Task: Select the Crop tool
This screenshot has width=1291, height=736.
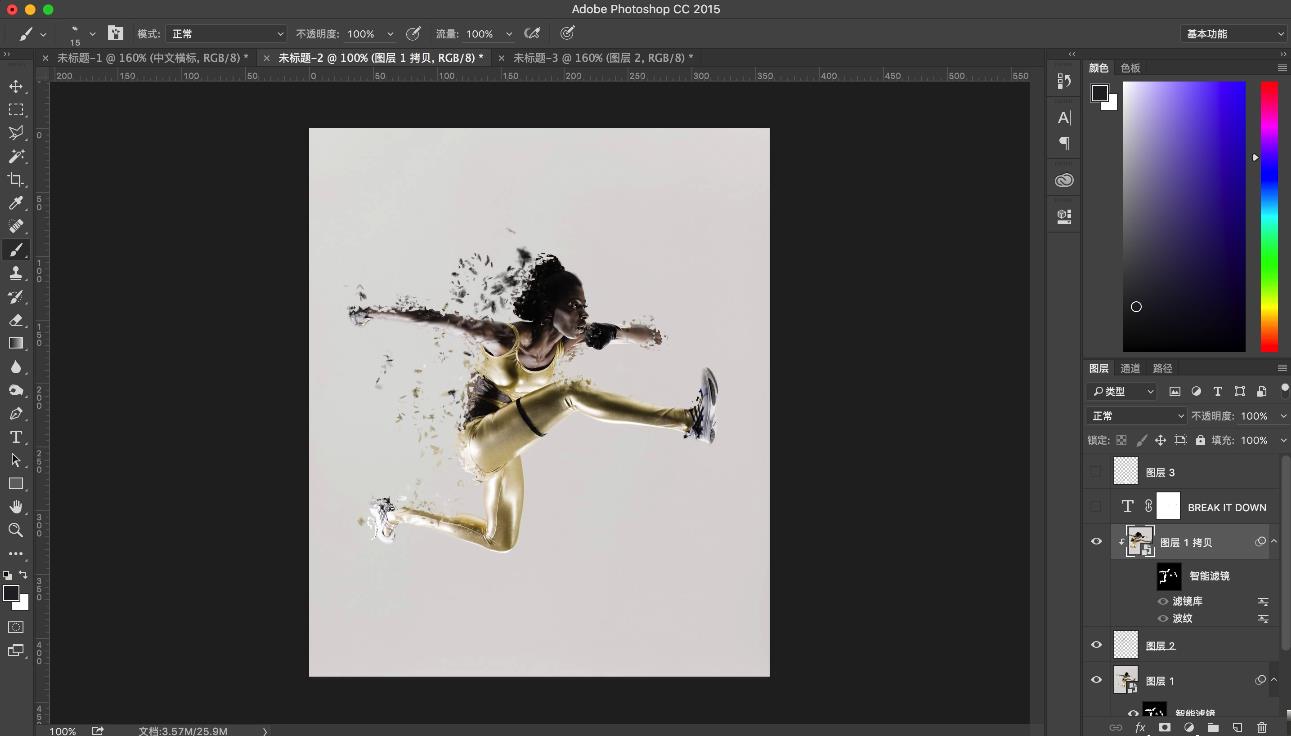Action: click(16, 180)
